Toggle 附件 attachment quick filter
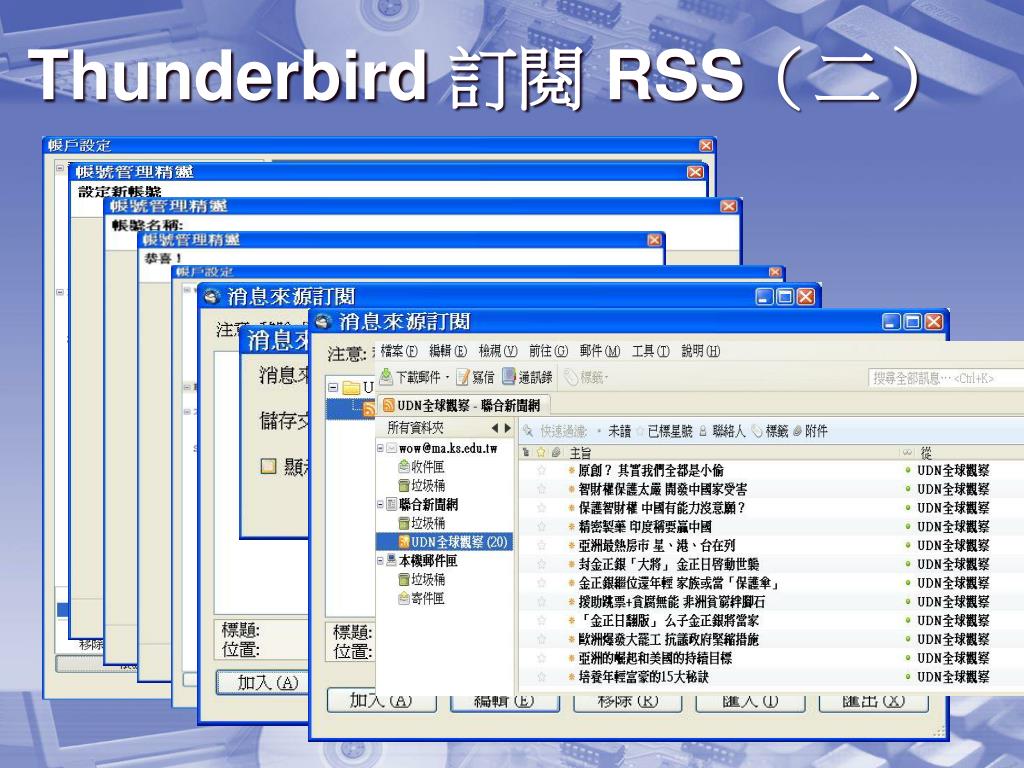Viewport: 1024px width, 768px height. coord(810,431)
